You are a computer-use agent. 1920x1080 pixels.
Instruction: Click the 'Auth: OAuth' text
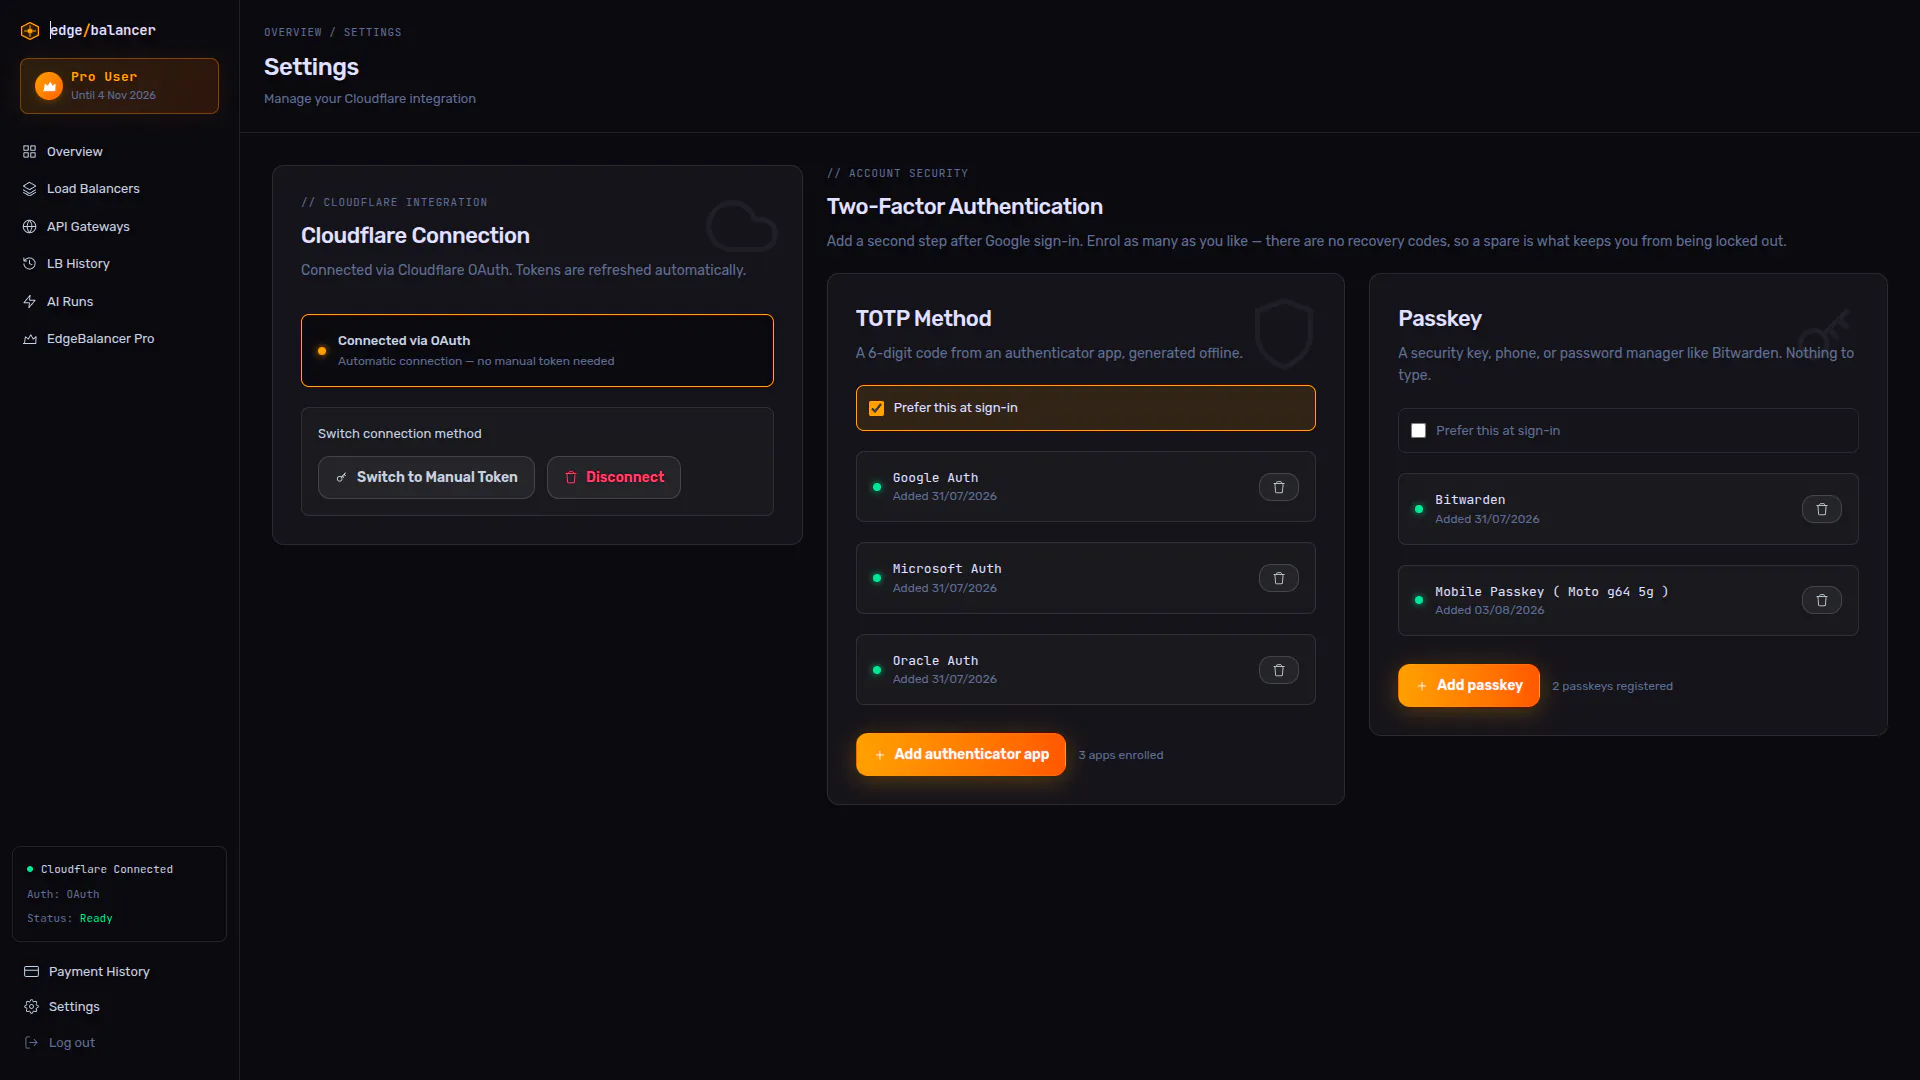coord(63,895)
